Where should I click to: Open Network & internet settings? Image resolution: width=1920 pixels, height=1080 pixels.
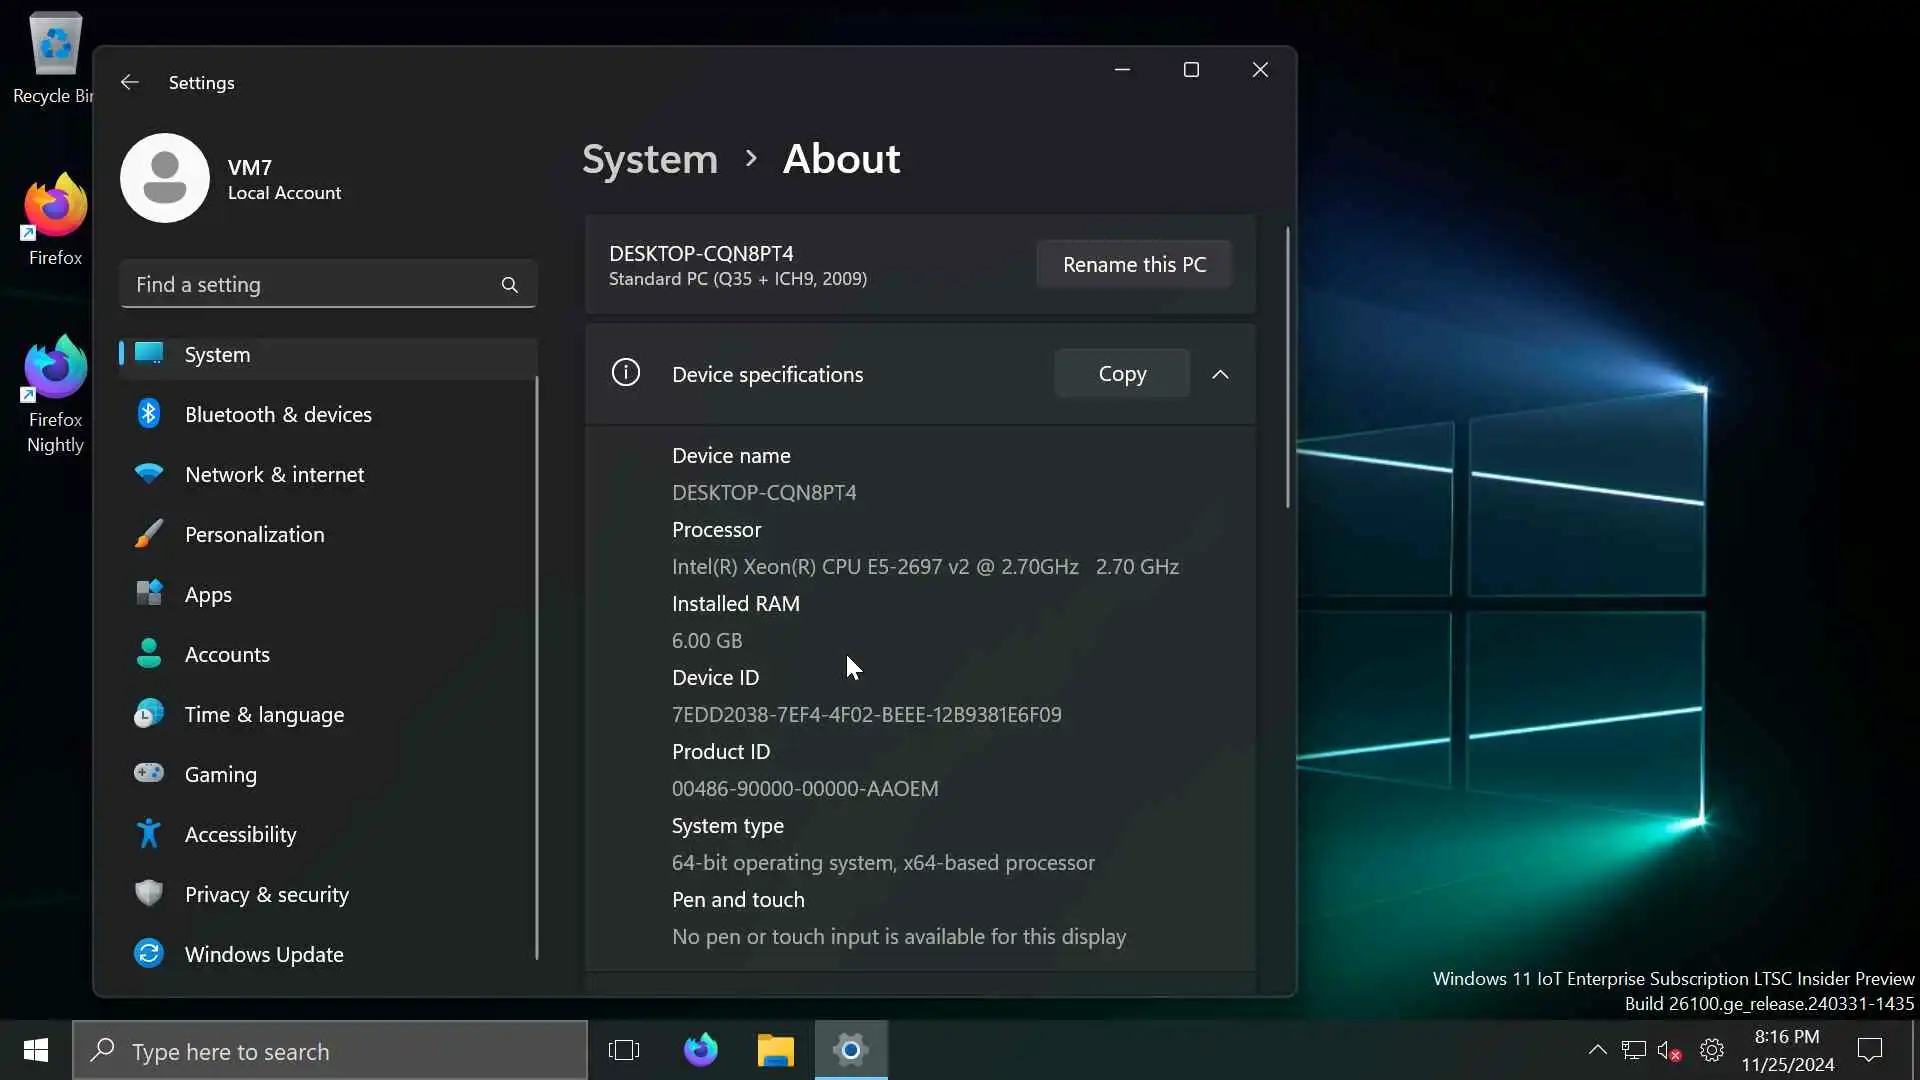274,475
